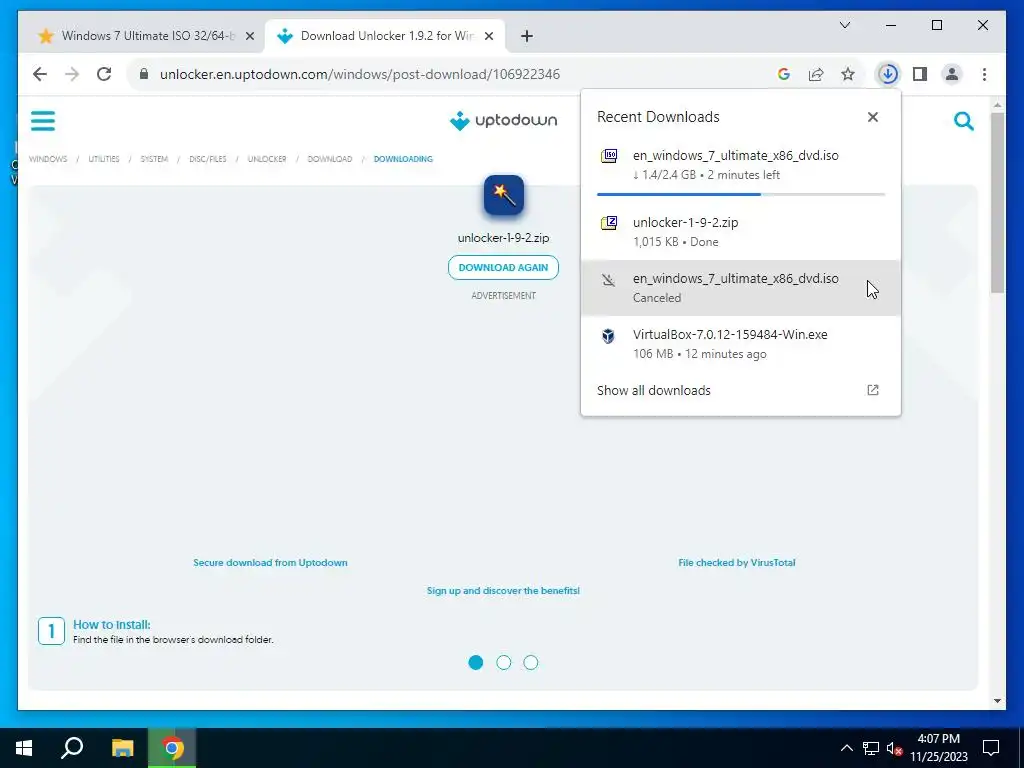Open Windows taskbar search
Image resolution: width=1024 pixels, height=768 pixels.
point(72,748)
